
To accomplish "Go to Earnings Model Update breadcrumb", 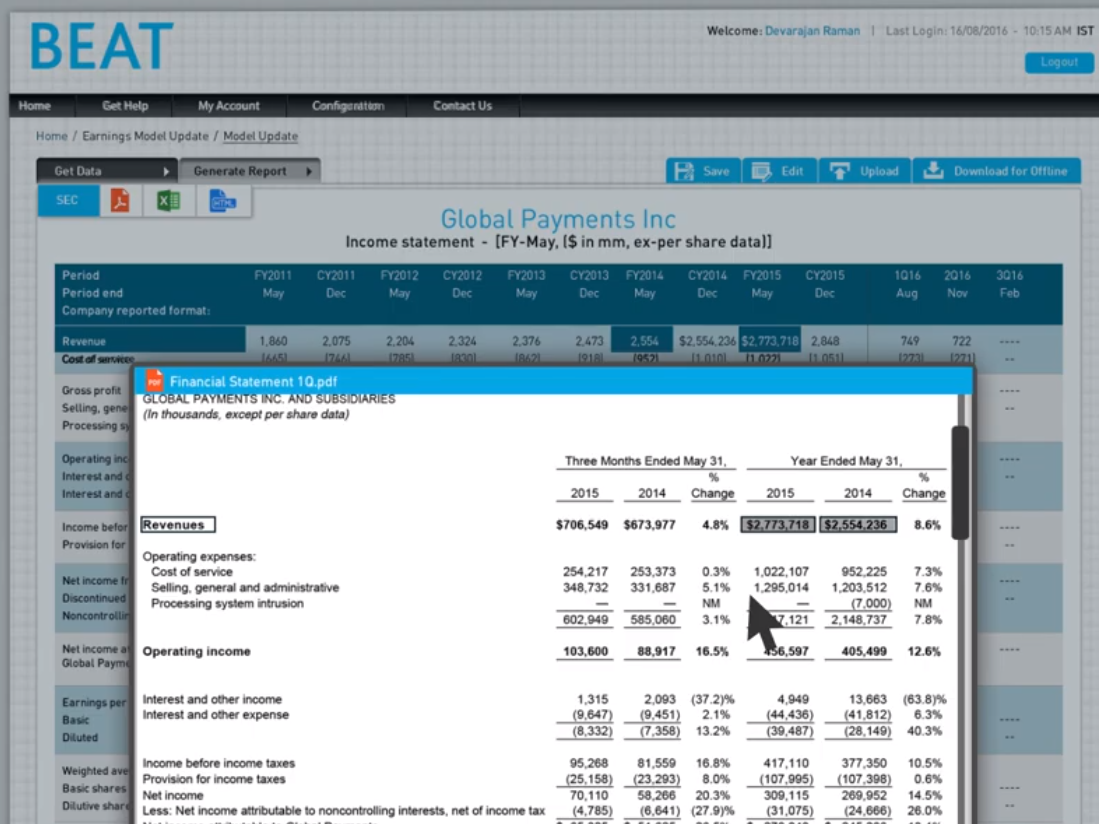I will (145, 136).
